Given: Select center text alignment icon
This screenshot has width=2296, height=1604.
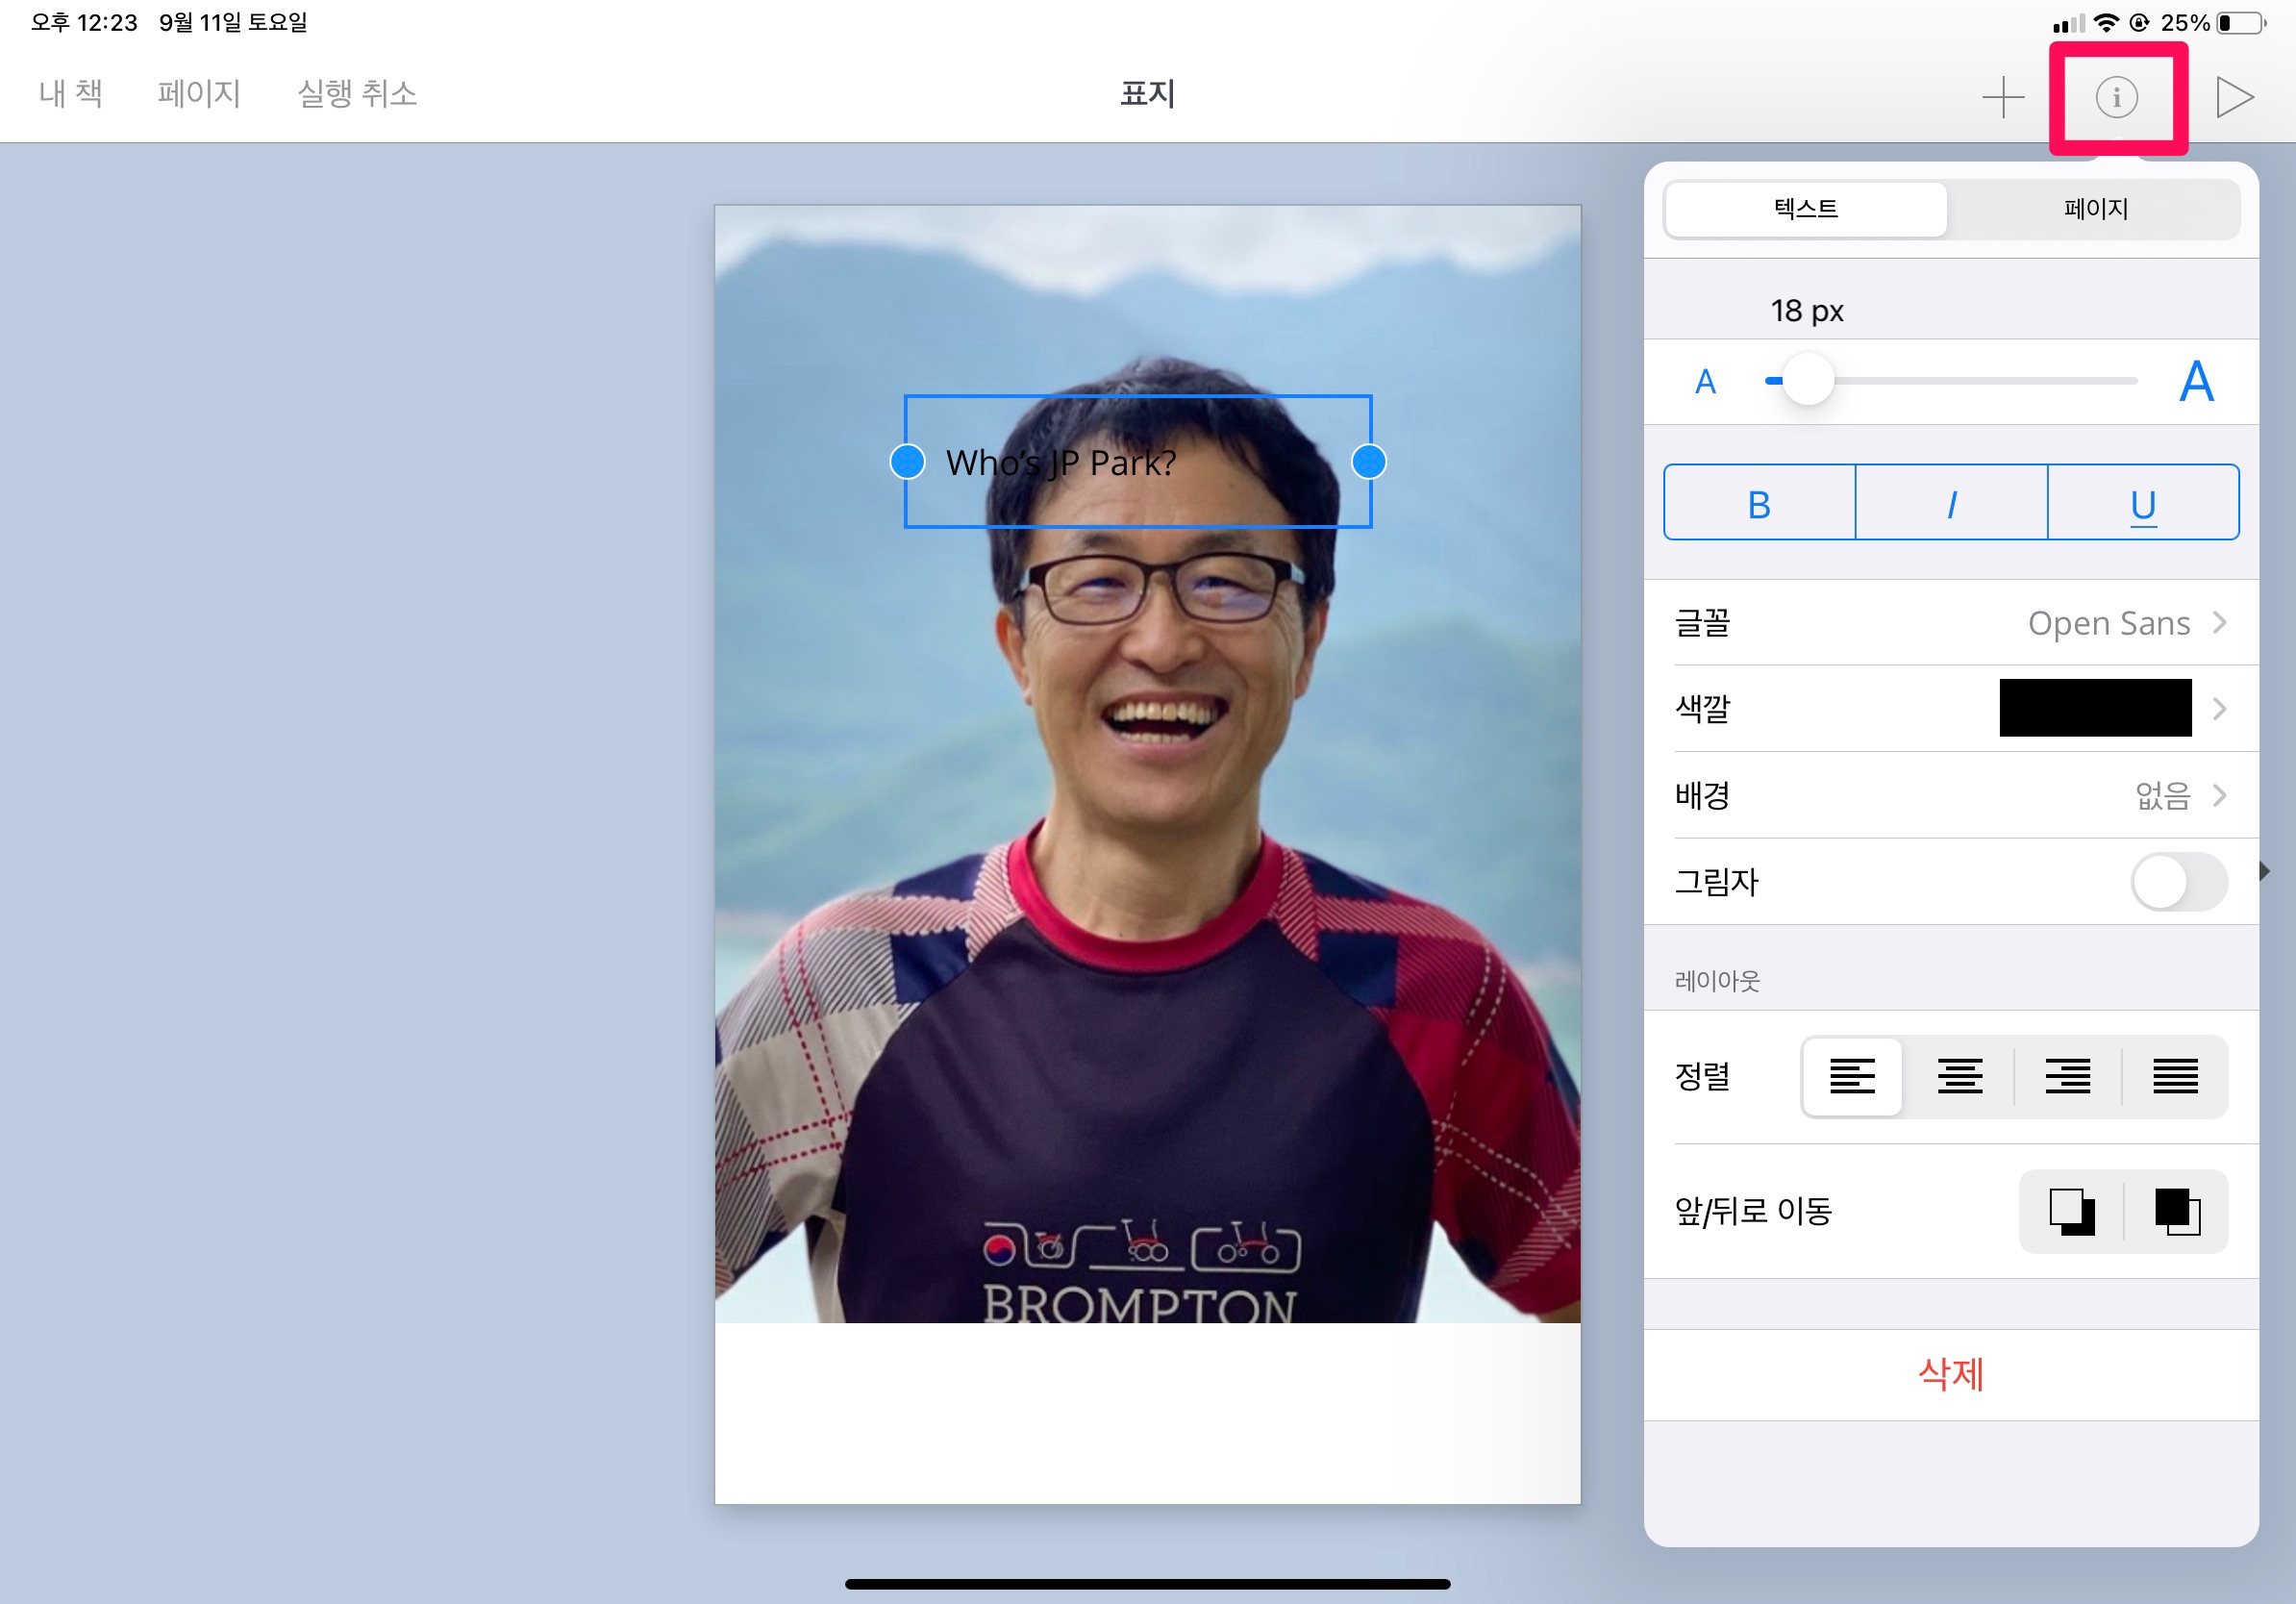Looking at the screenshot, I should pos(1959,1076).
